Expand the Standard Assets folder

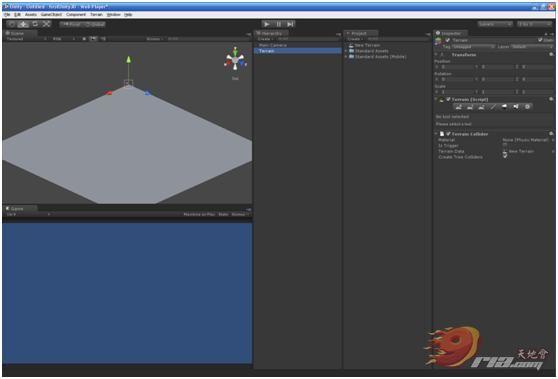click(x=346, y=51)
